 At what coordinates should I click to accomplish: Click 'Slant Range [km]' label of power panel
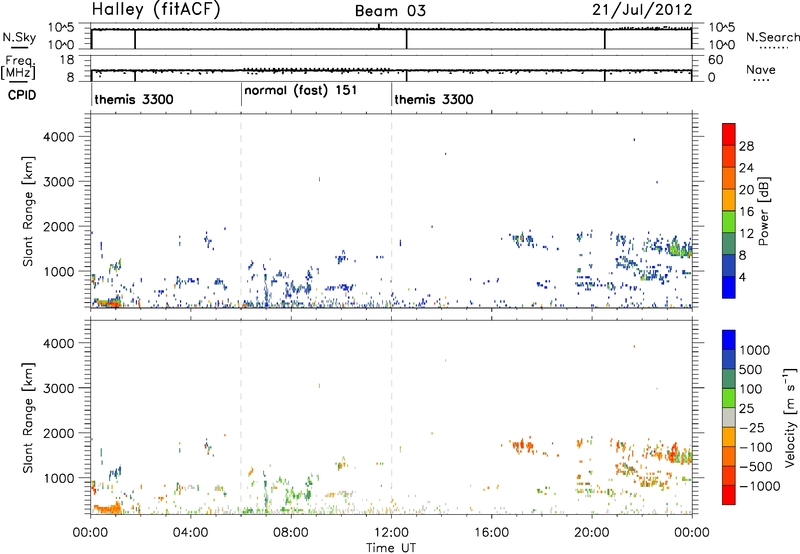(x=28, y=211)
